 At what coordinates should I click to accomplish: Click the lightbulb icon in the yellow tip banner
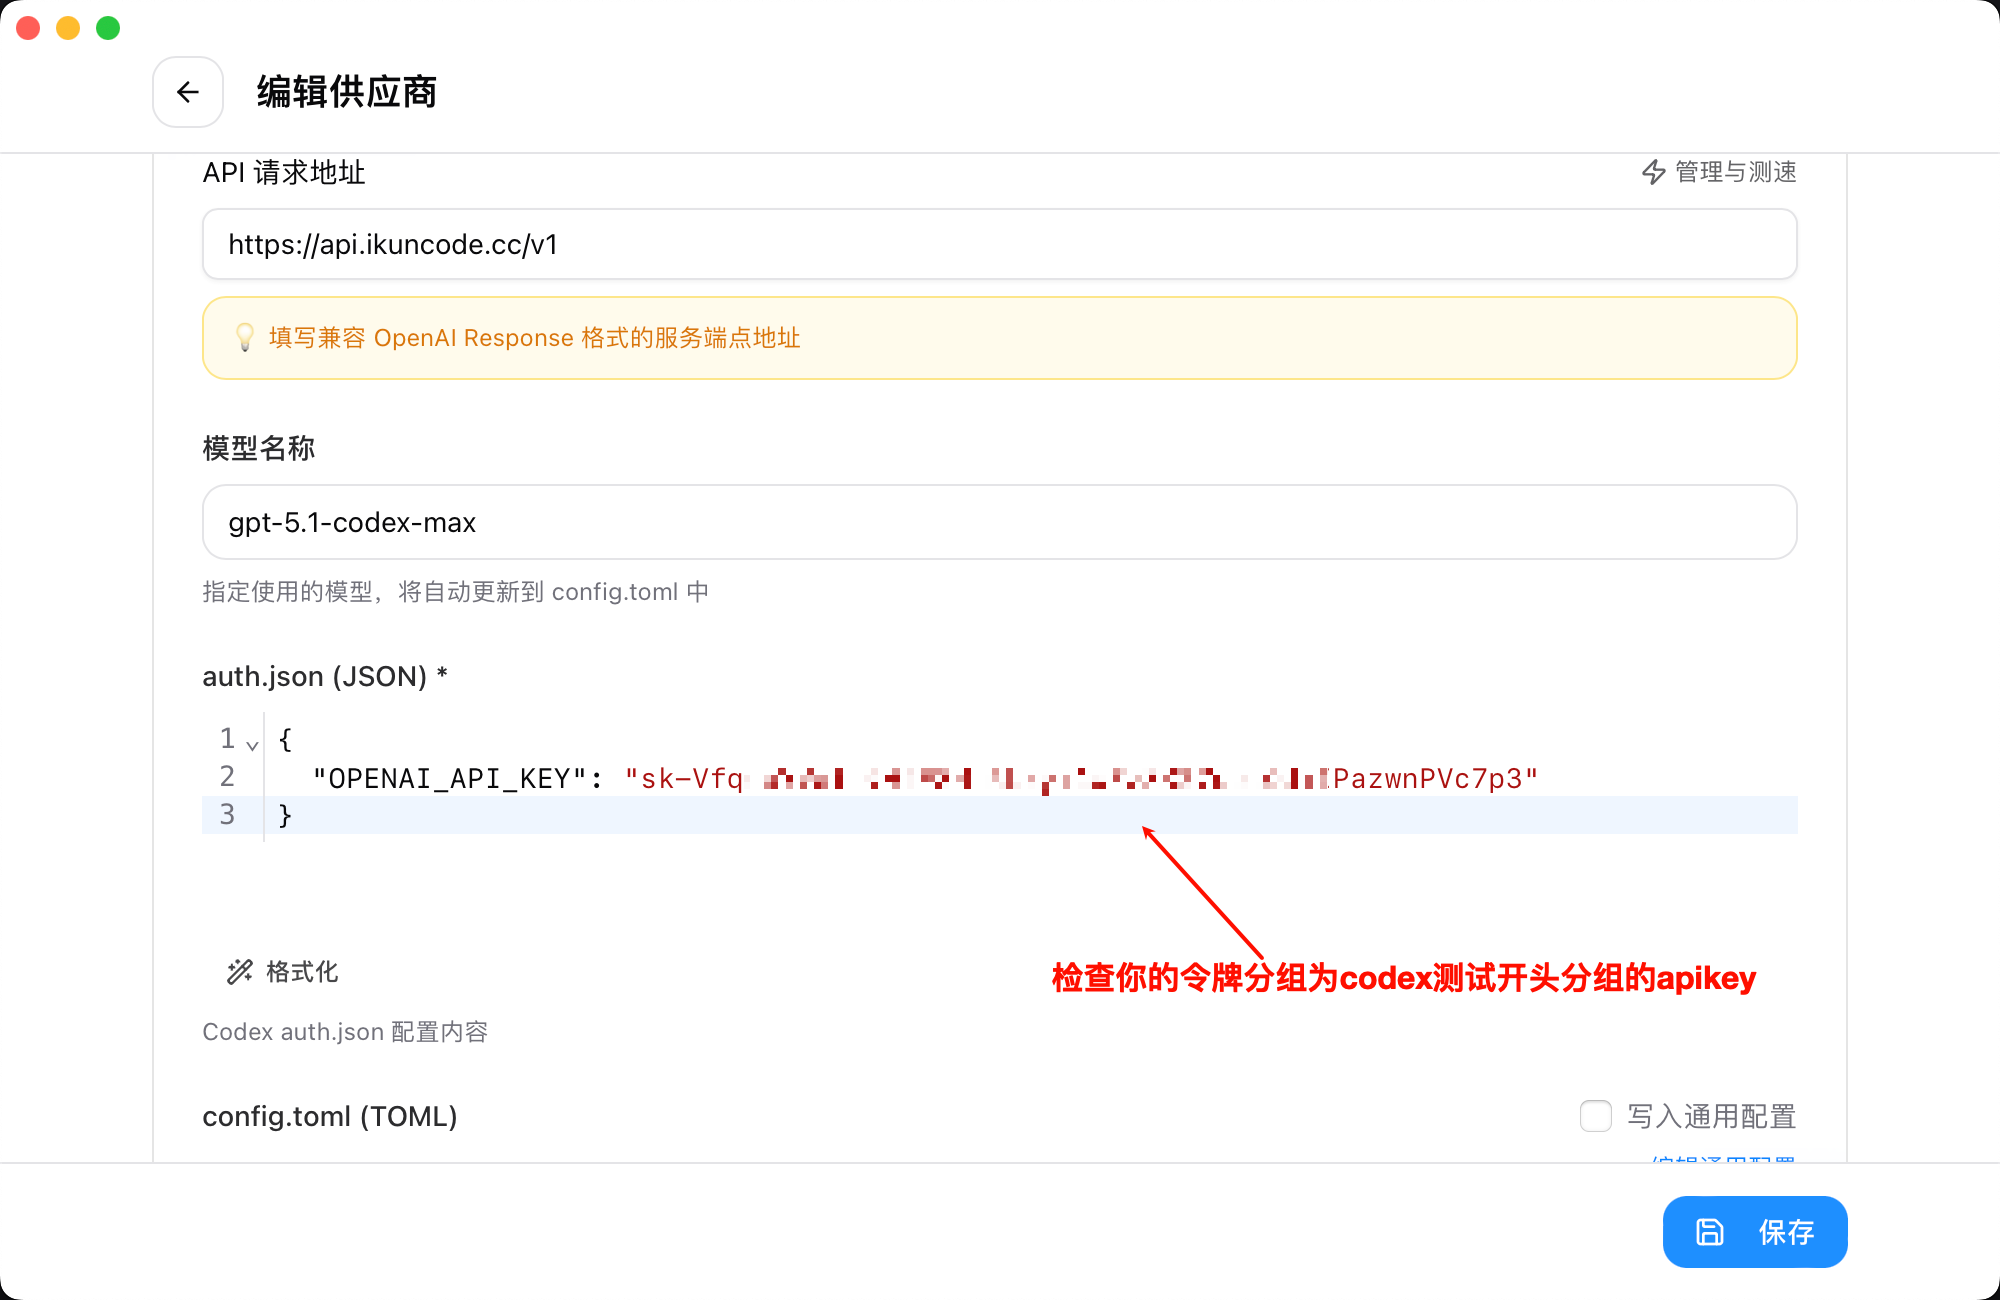243,338
